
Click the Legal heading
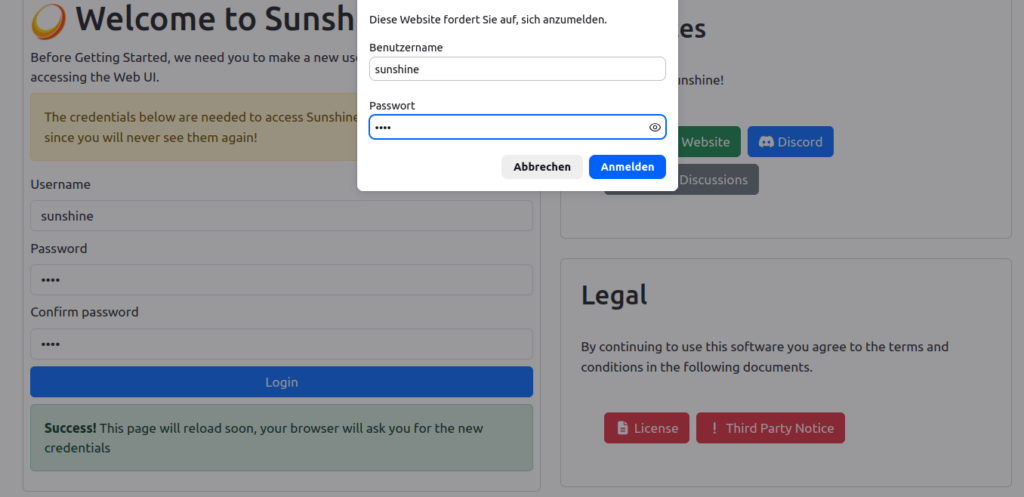point(614,295)
